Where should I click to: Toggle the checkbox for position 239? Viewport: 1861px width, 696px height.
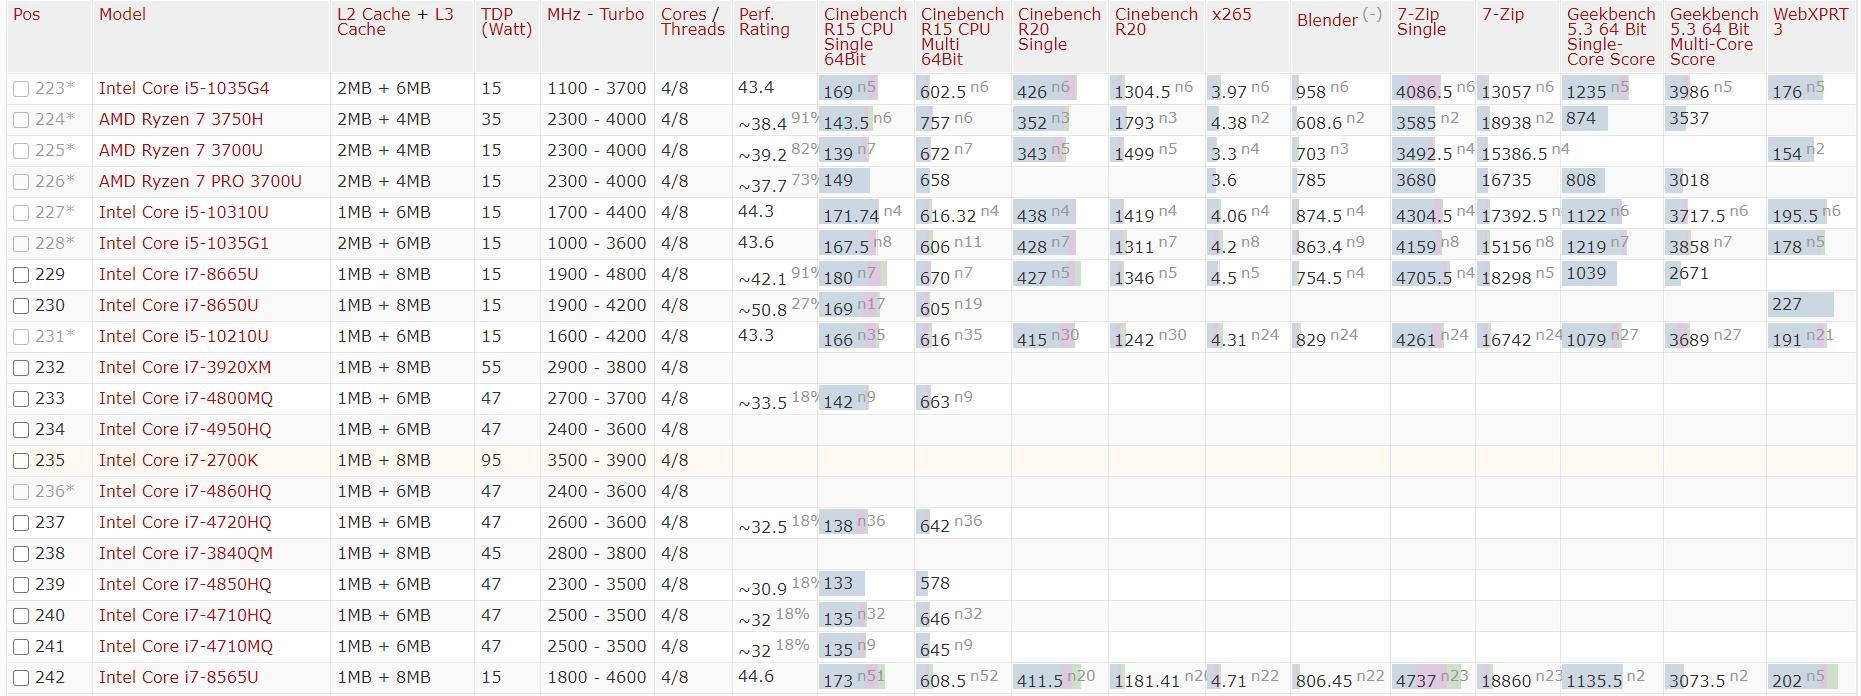[x=21, y=585]
